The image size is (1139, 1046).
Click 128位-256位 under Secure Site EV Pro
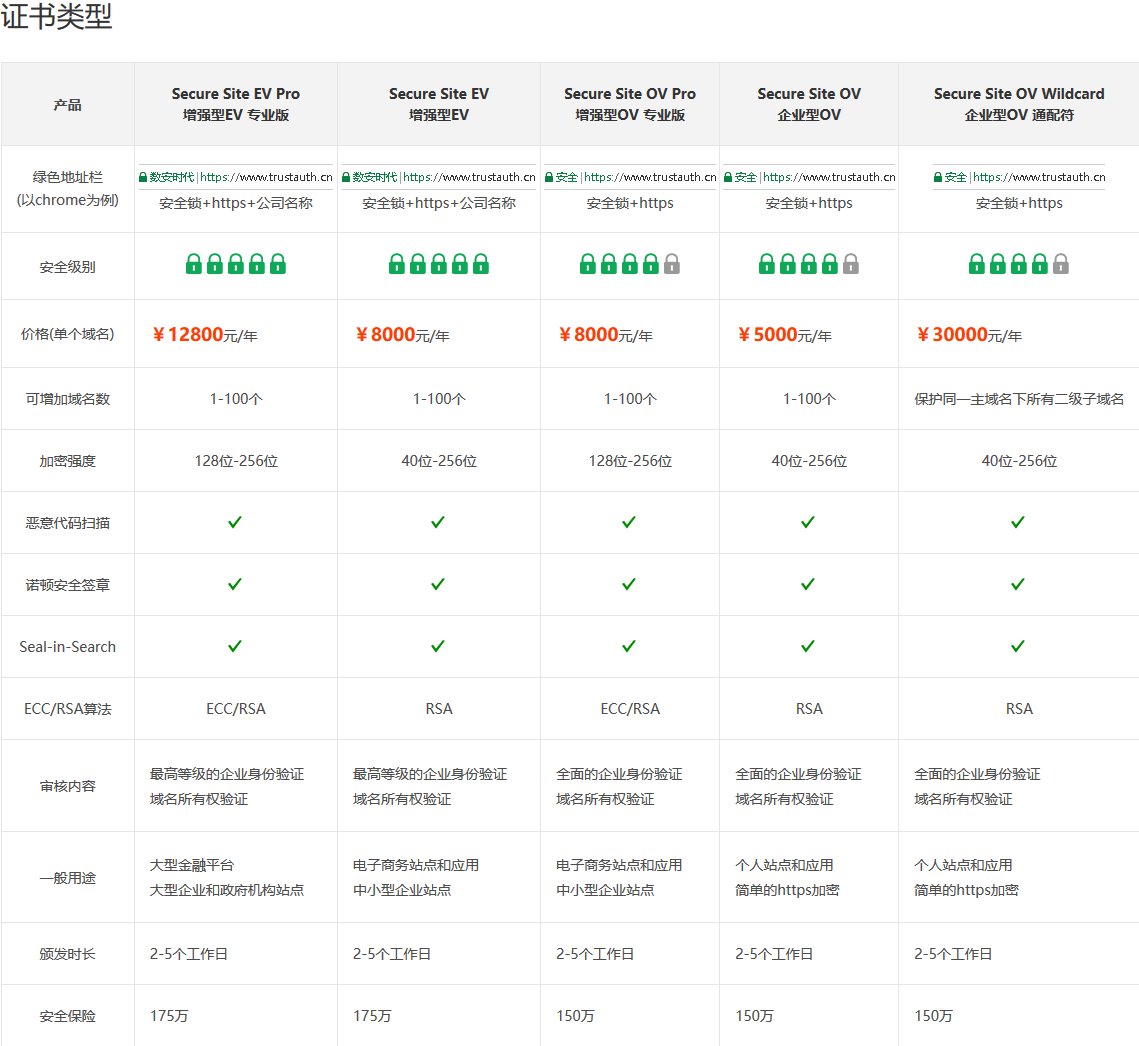point(236,461)
